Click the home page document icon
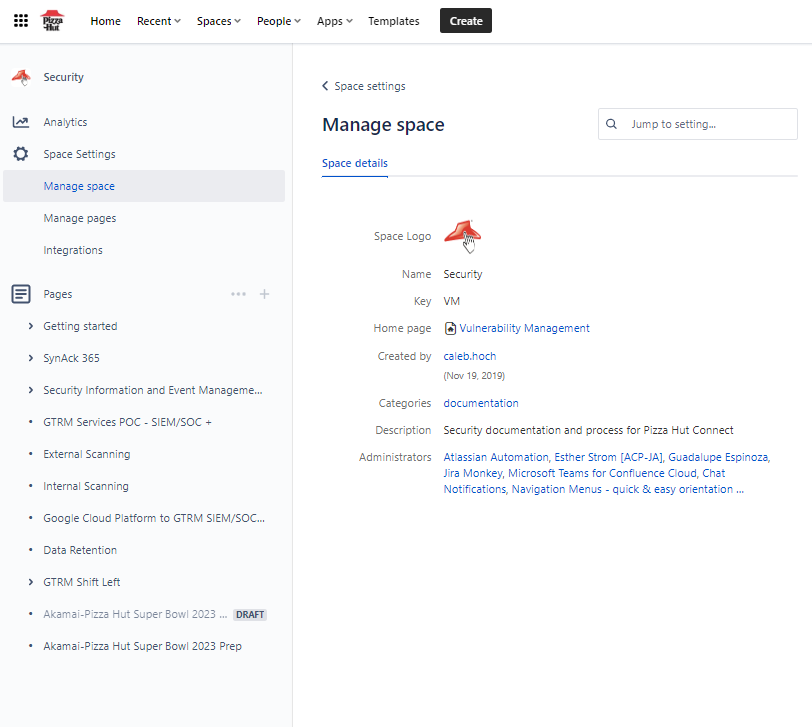The height and width of the screenshot is (727, 812). [449, 328]
